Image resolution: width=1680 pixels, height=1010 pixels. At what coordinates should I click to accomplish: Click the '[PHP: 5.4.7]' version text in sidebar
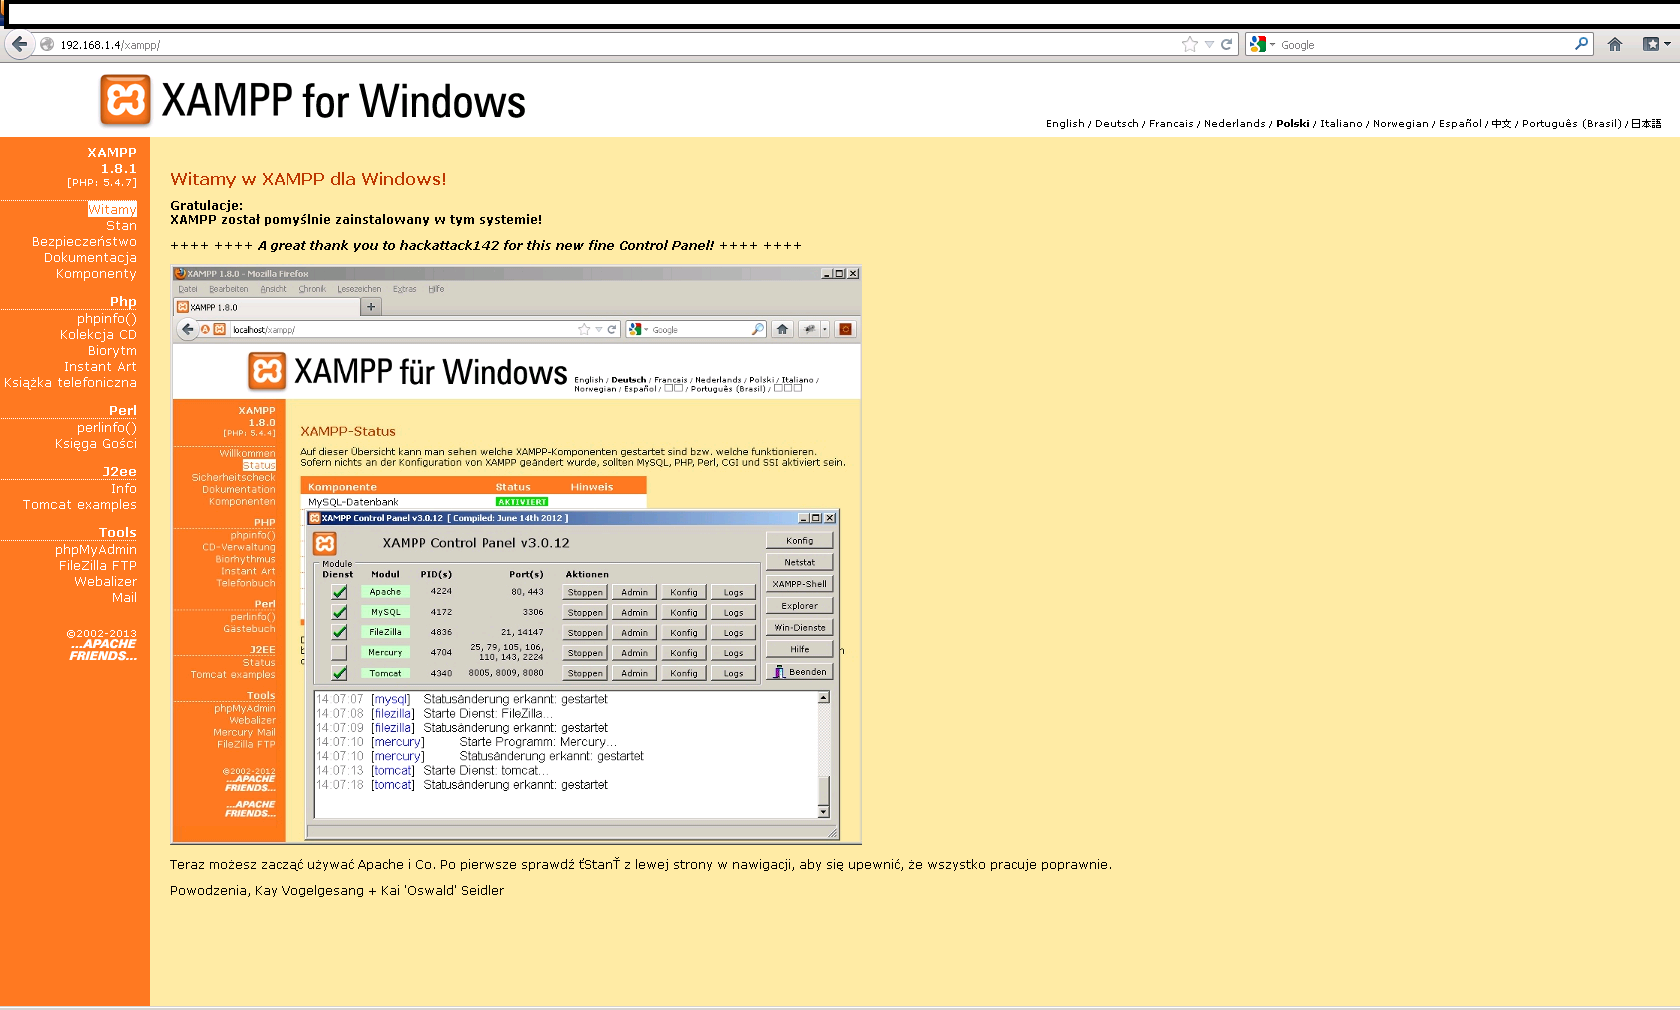(102, 183)
